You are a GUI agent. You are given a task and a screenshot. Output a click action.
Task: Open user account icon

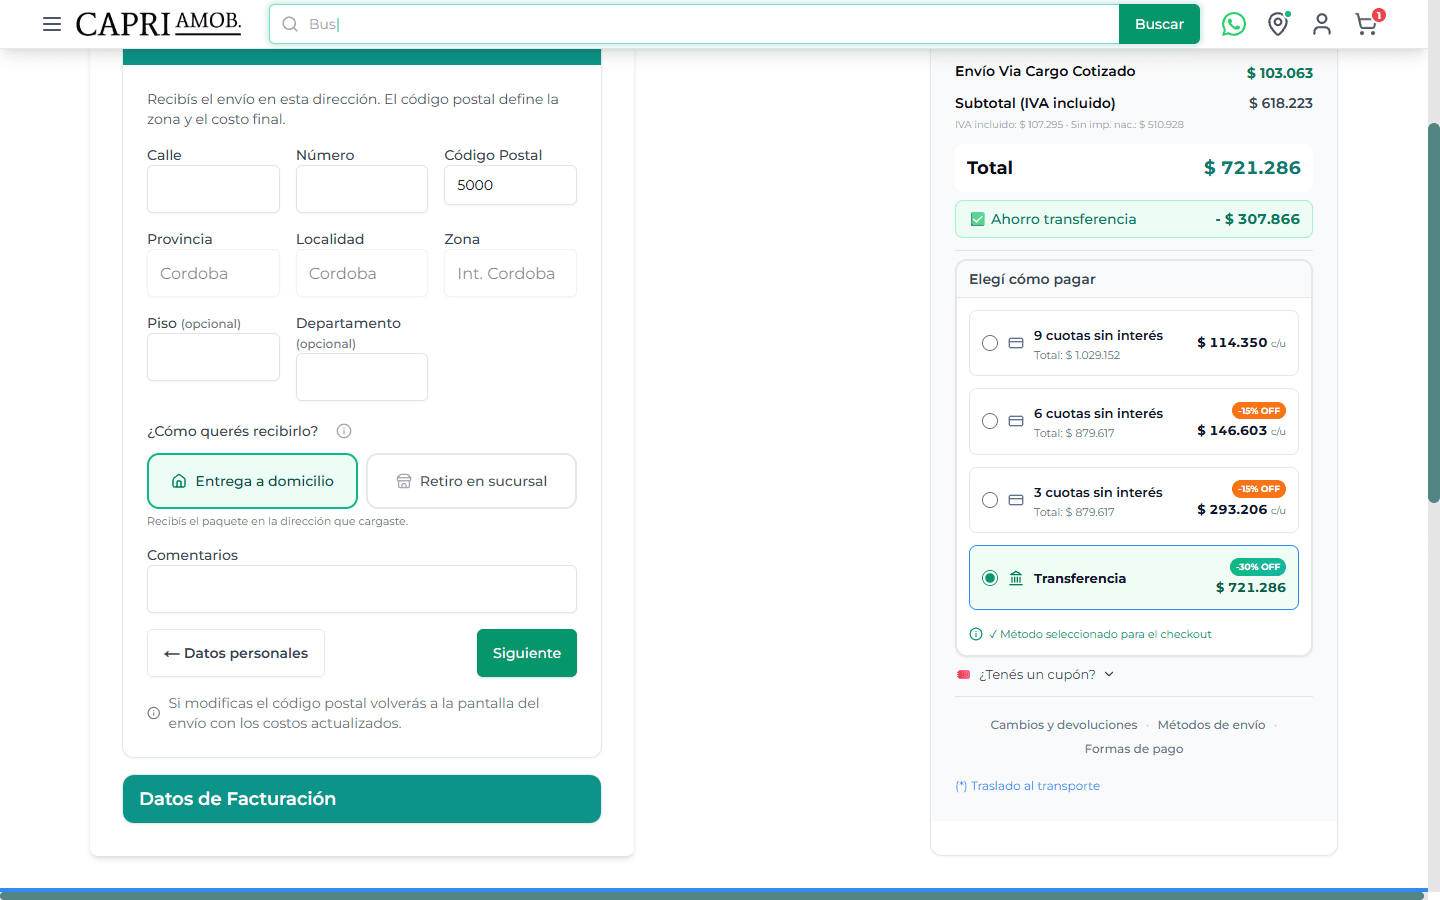[1322, 24]
